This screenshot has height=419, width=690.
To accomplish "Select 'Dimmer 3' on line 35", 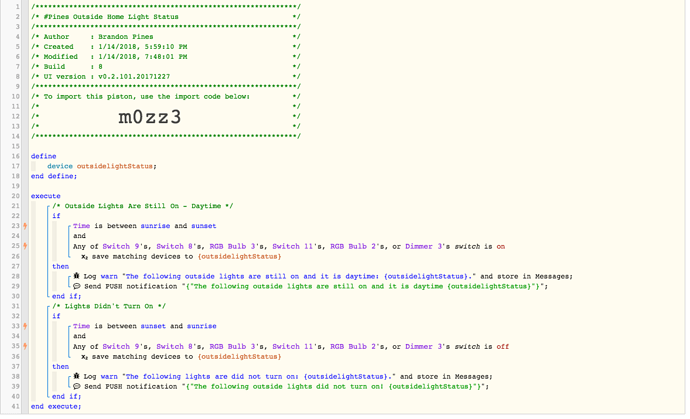I will point(424,347).
